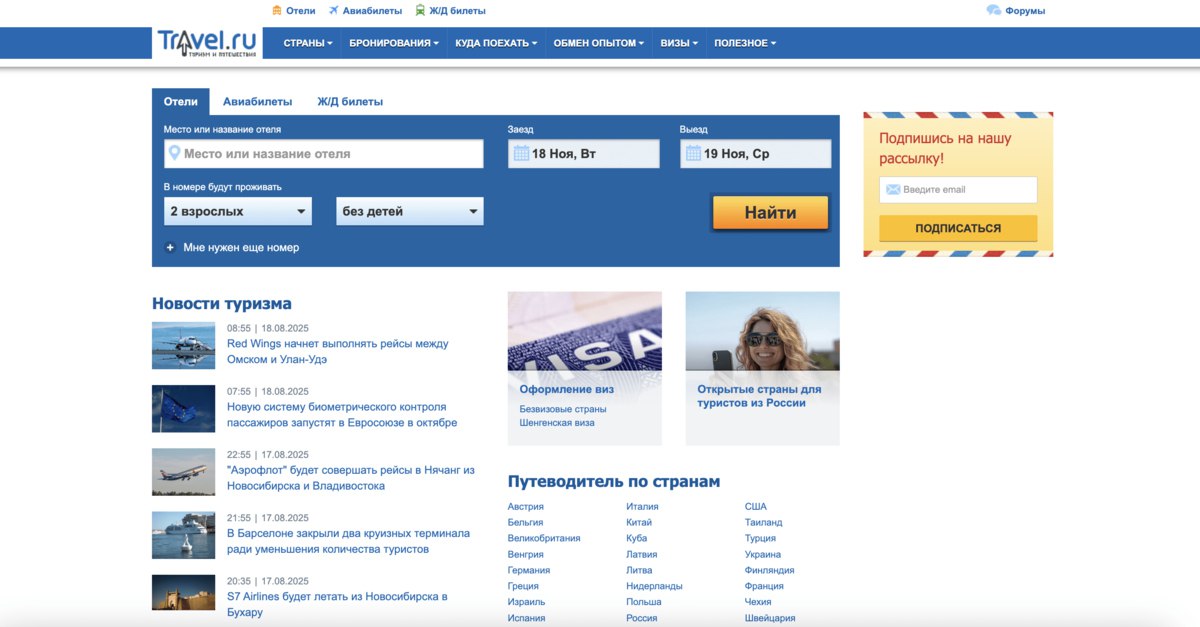Select the train icon near Ж/Д билеты
The height and width of the screenshot is (627, 1200).
point(420,10)
